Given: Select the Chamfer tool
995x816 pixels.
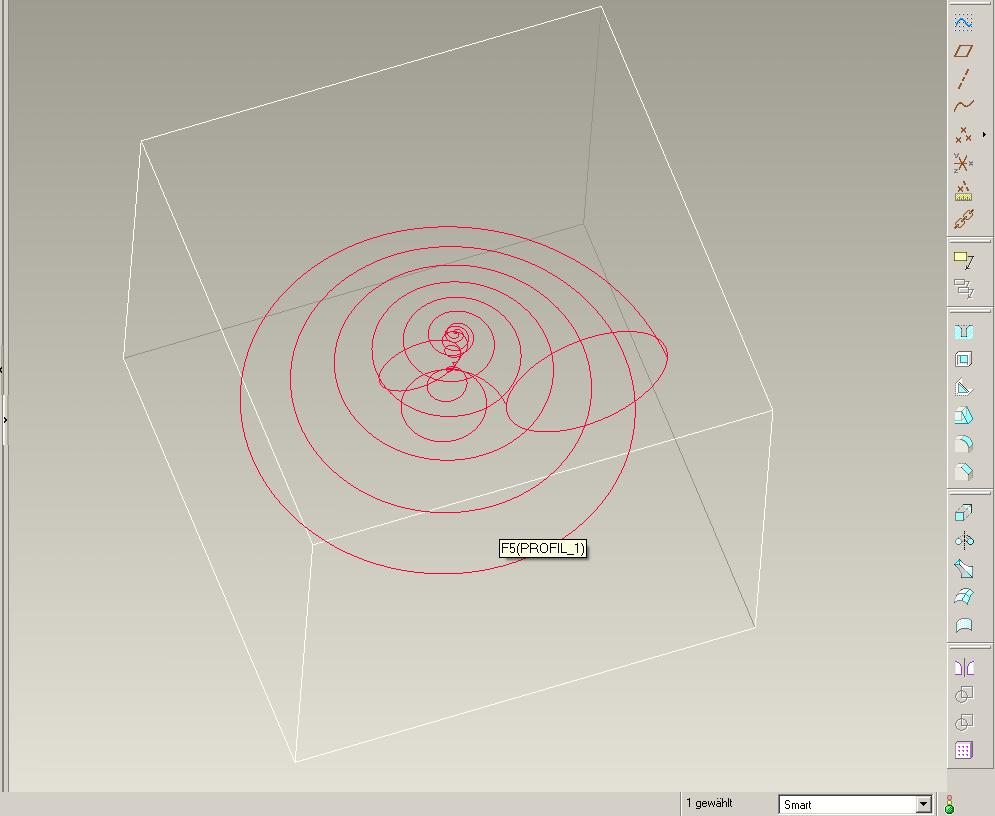Looking at the screenshot, I should point(963,471).
